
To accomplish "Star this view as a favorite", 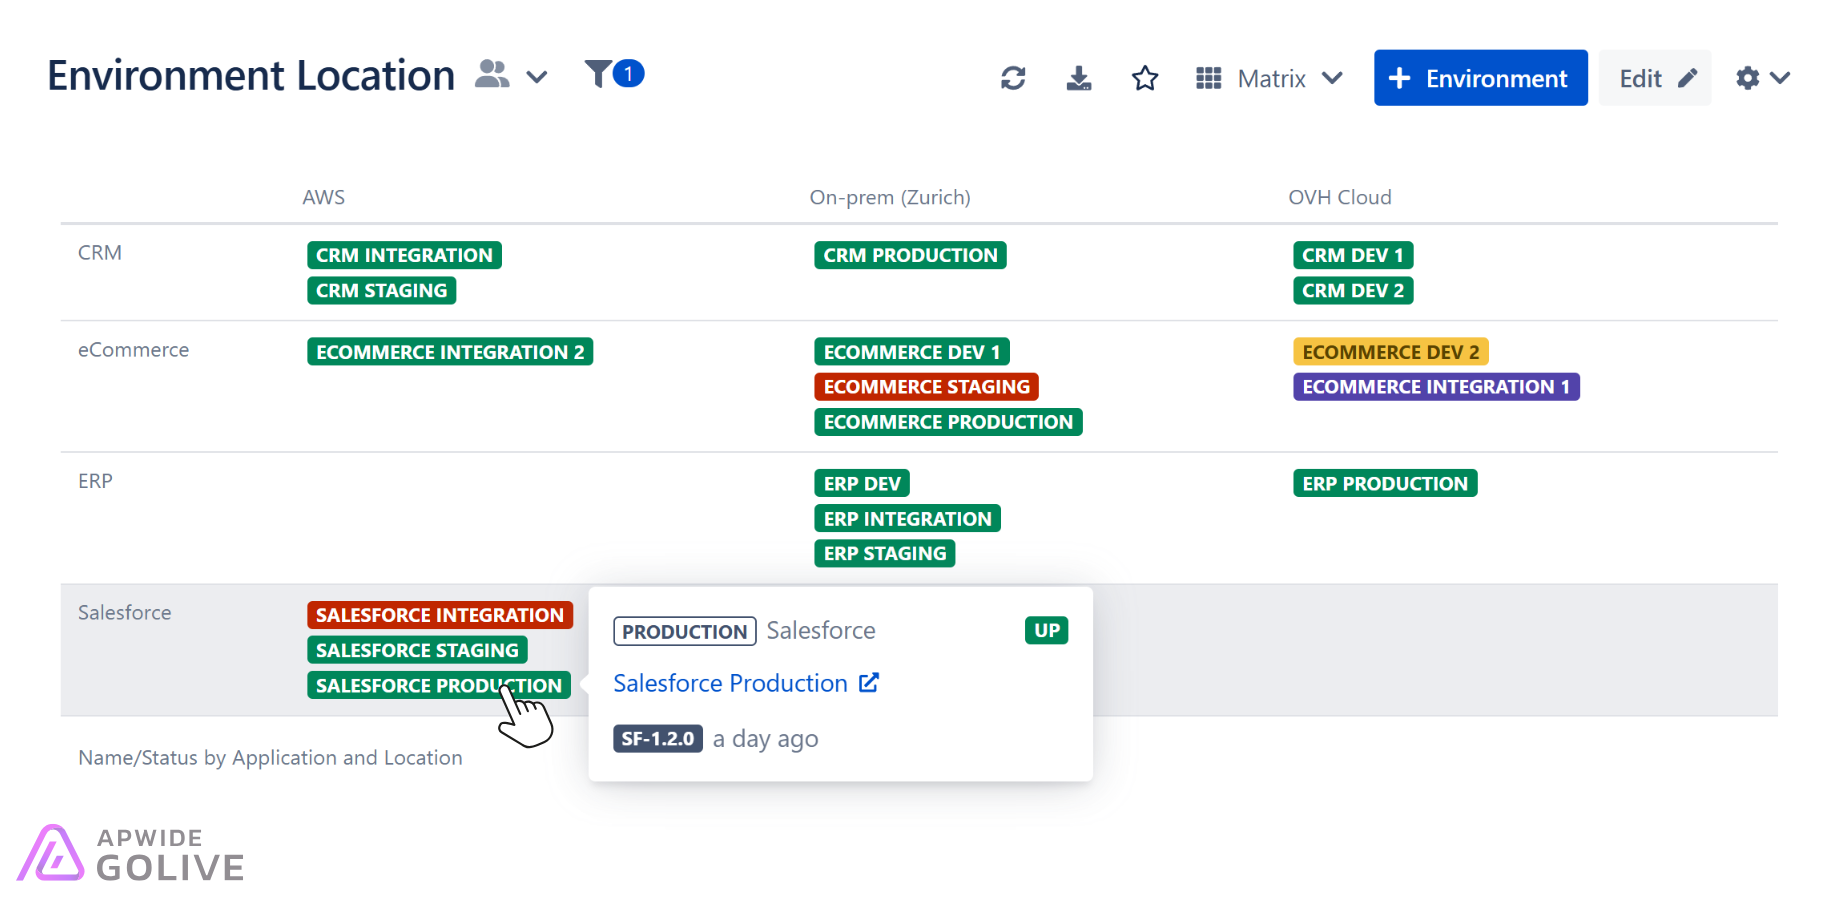I will 1145,78.
